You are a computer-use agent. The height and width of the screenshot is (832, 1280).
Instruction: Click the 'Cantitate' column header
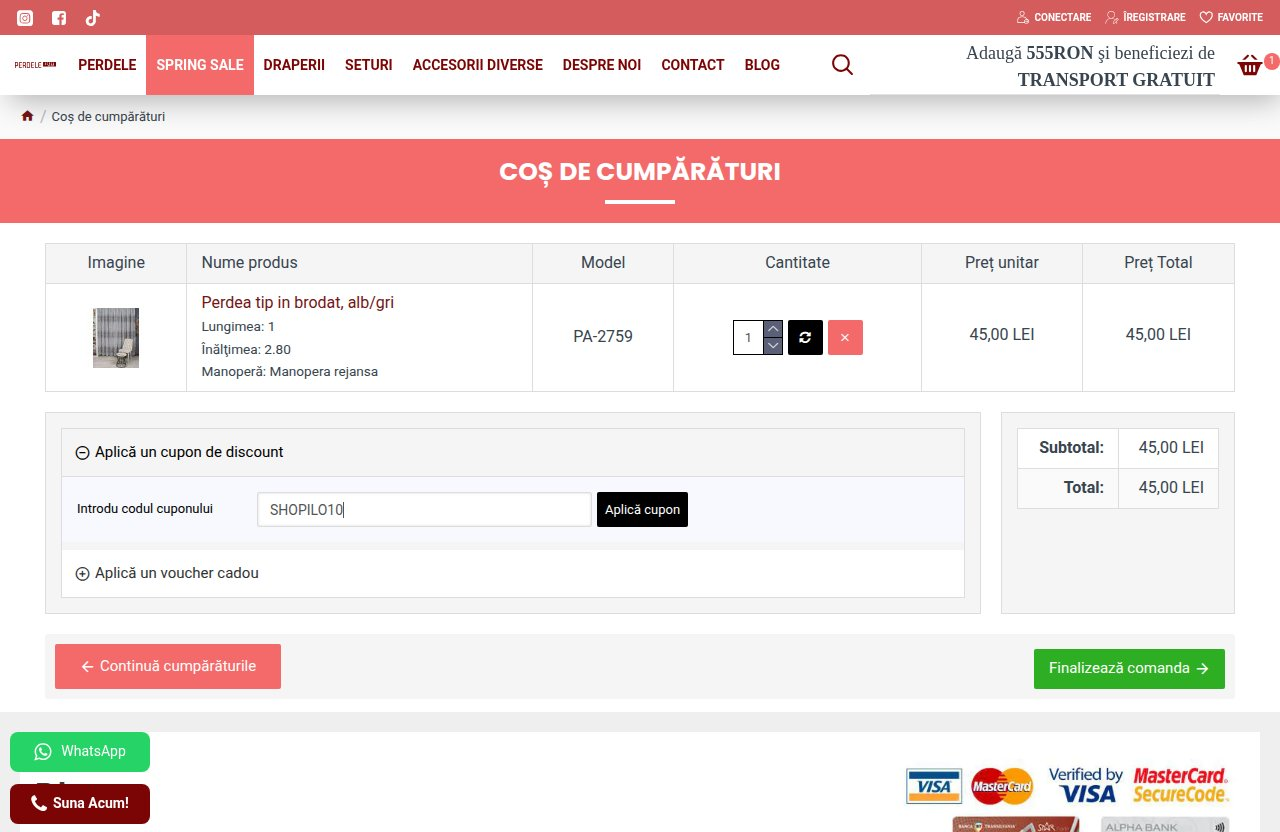tap(797, 263)
